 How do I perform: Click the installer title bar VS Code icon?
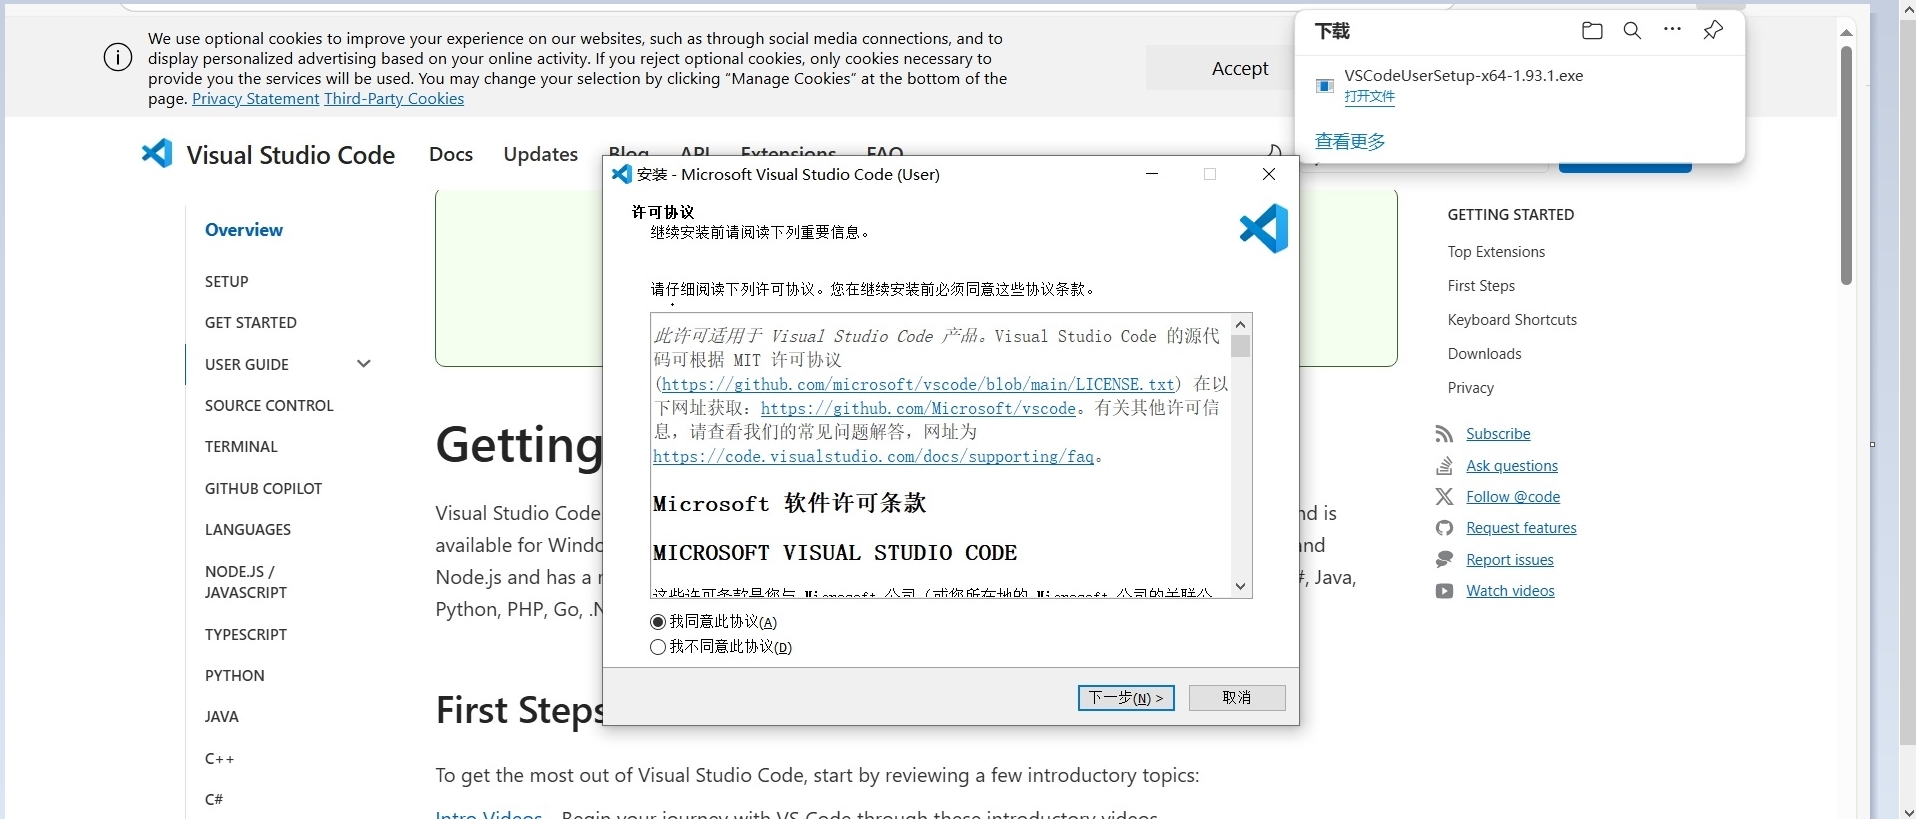(x=621, y=174)
